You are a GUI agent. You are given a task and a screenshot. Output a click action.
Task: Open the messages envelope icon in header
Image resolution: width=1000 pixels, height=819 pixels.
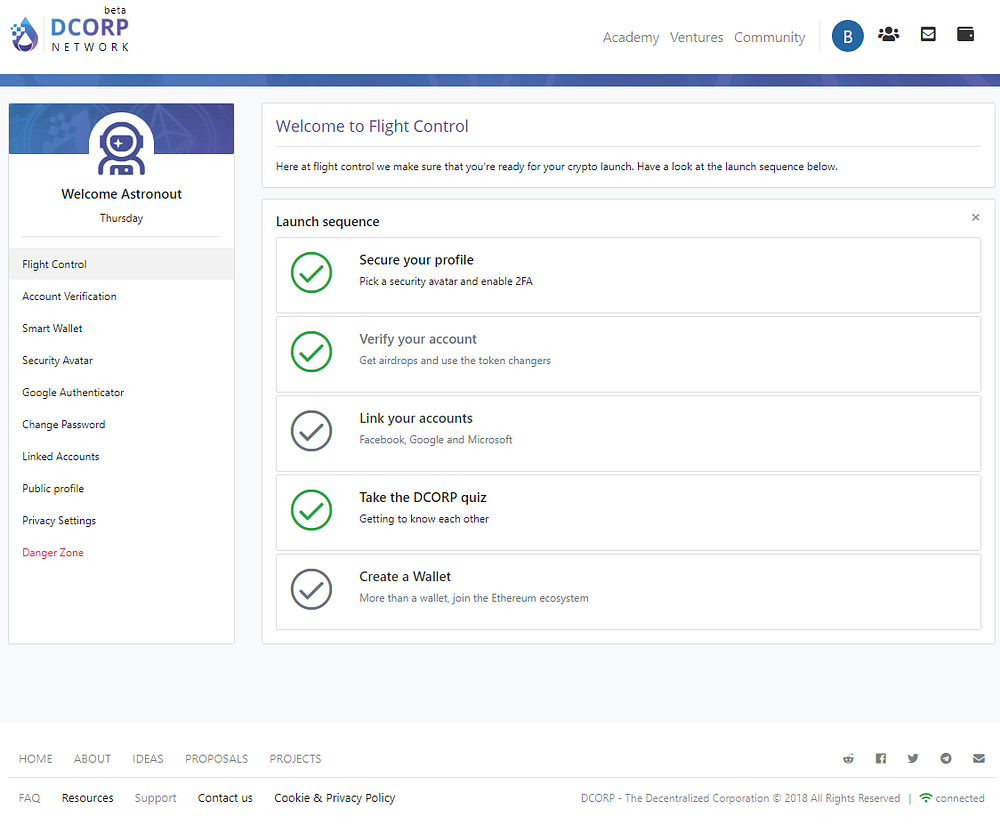[x=928, y=34]
